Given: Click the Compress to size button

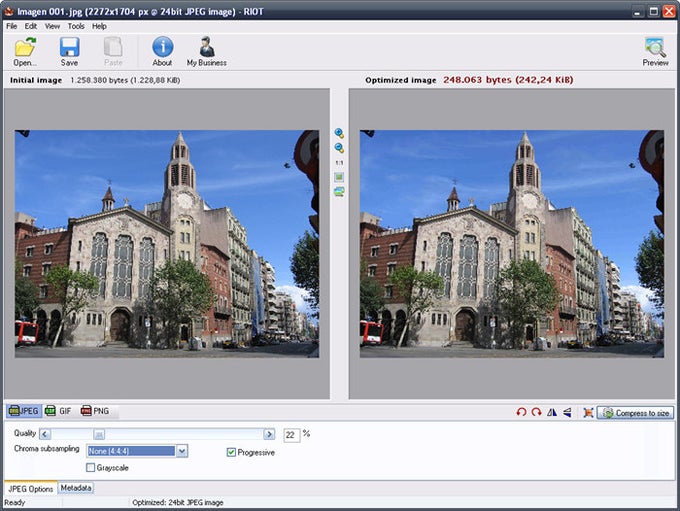Looking at the screenshot, I should (636, 413).
